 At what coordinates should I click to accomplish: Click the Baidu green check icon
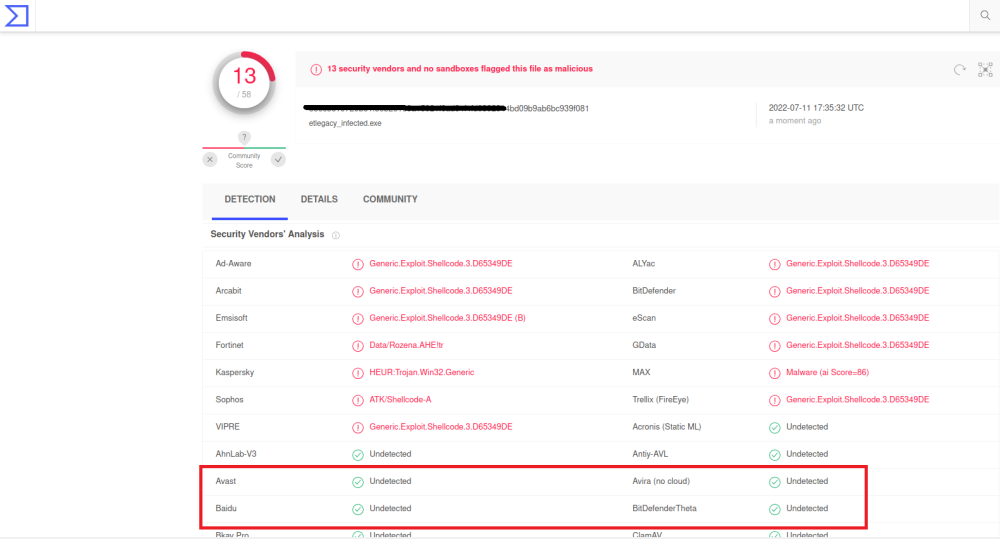[x=358, y=509]
